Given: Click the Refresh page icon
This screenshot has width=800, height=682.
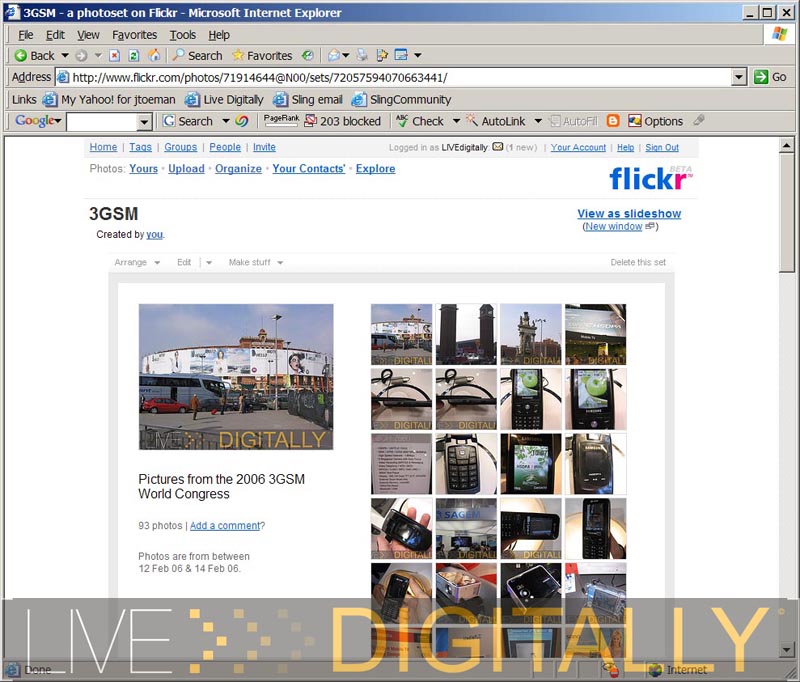Looking at the screenshot, I should click(x=134, y=56).
